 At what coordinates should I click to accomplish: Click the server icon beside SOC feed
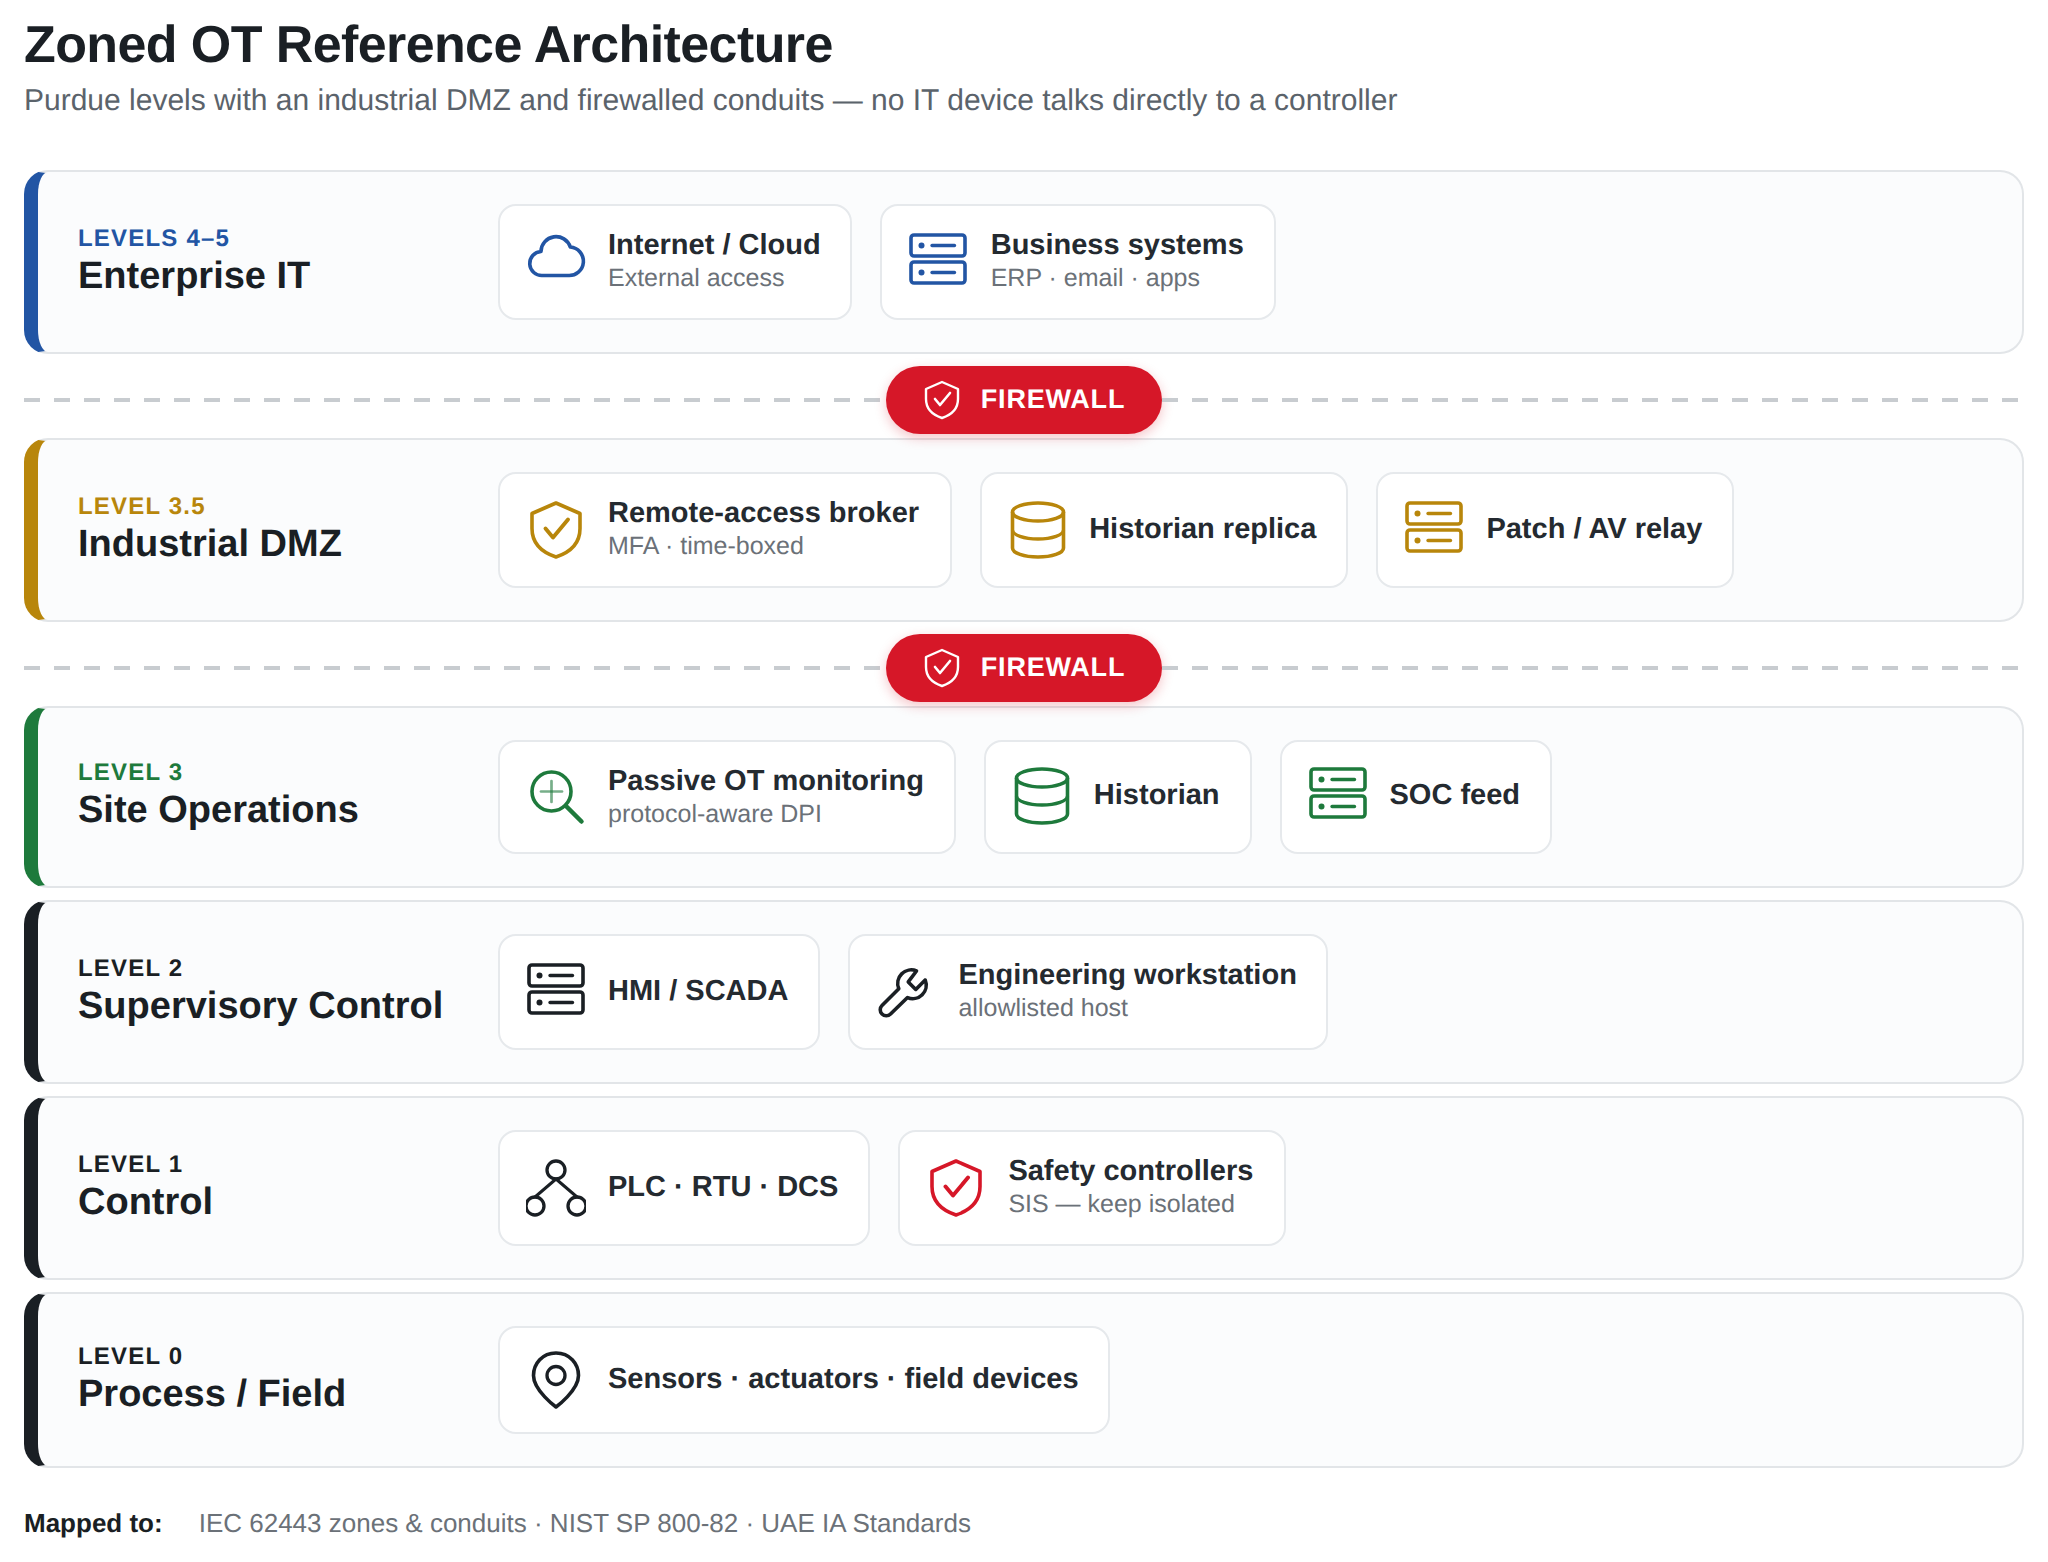pos(1338,794)
